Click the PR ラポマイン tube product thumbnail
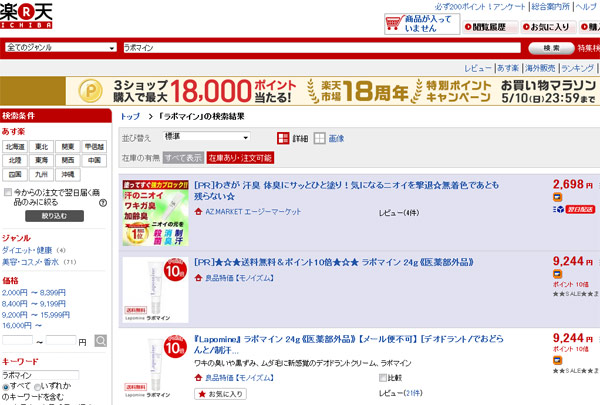The height and width of the screenshot is (405, 600). tap(155, 290)
